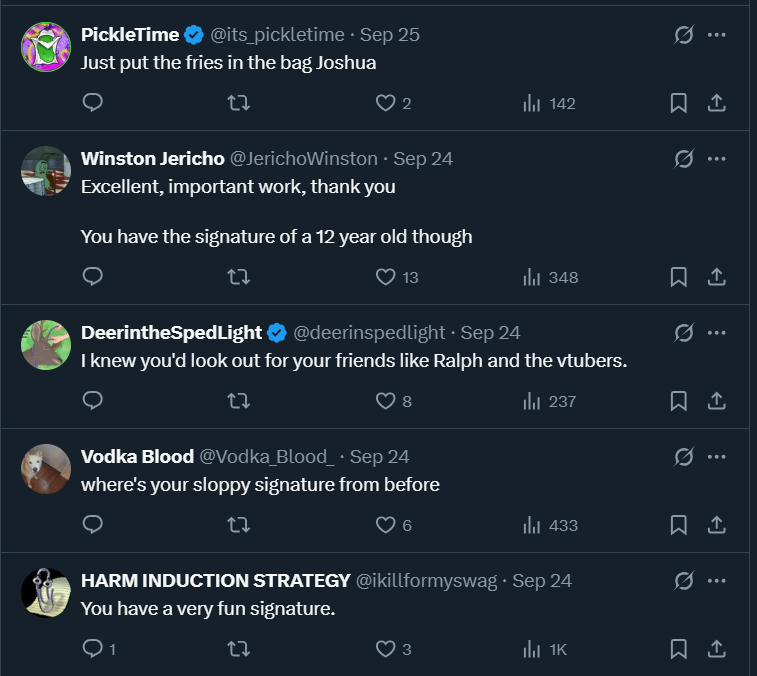Open more options for DeerintheSpedLight's tweet
757x676 pixels.
coord(716,333)
